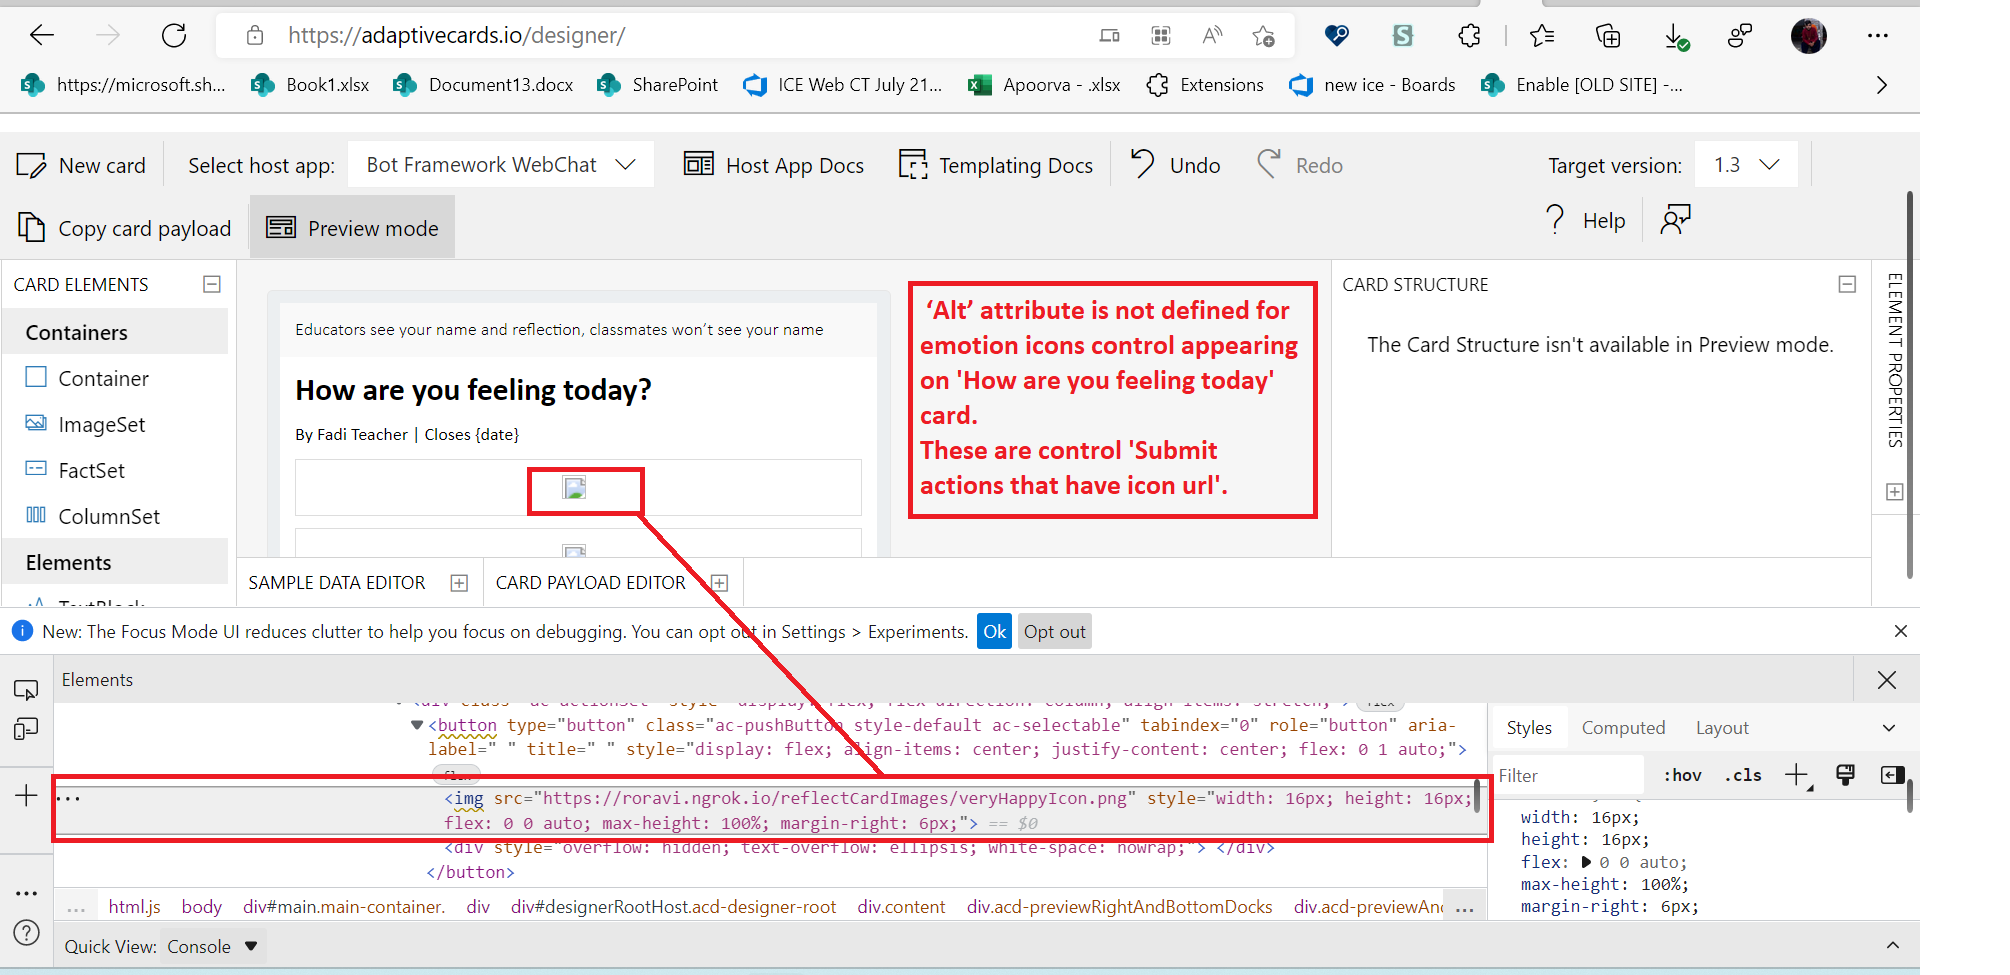Screen dimensions: 2010x975
Task: Select the FactSet card element
Action: click(x=91, y=470)
